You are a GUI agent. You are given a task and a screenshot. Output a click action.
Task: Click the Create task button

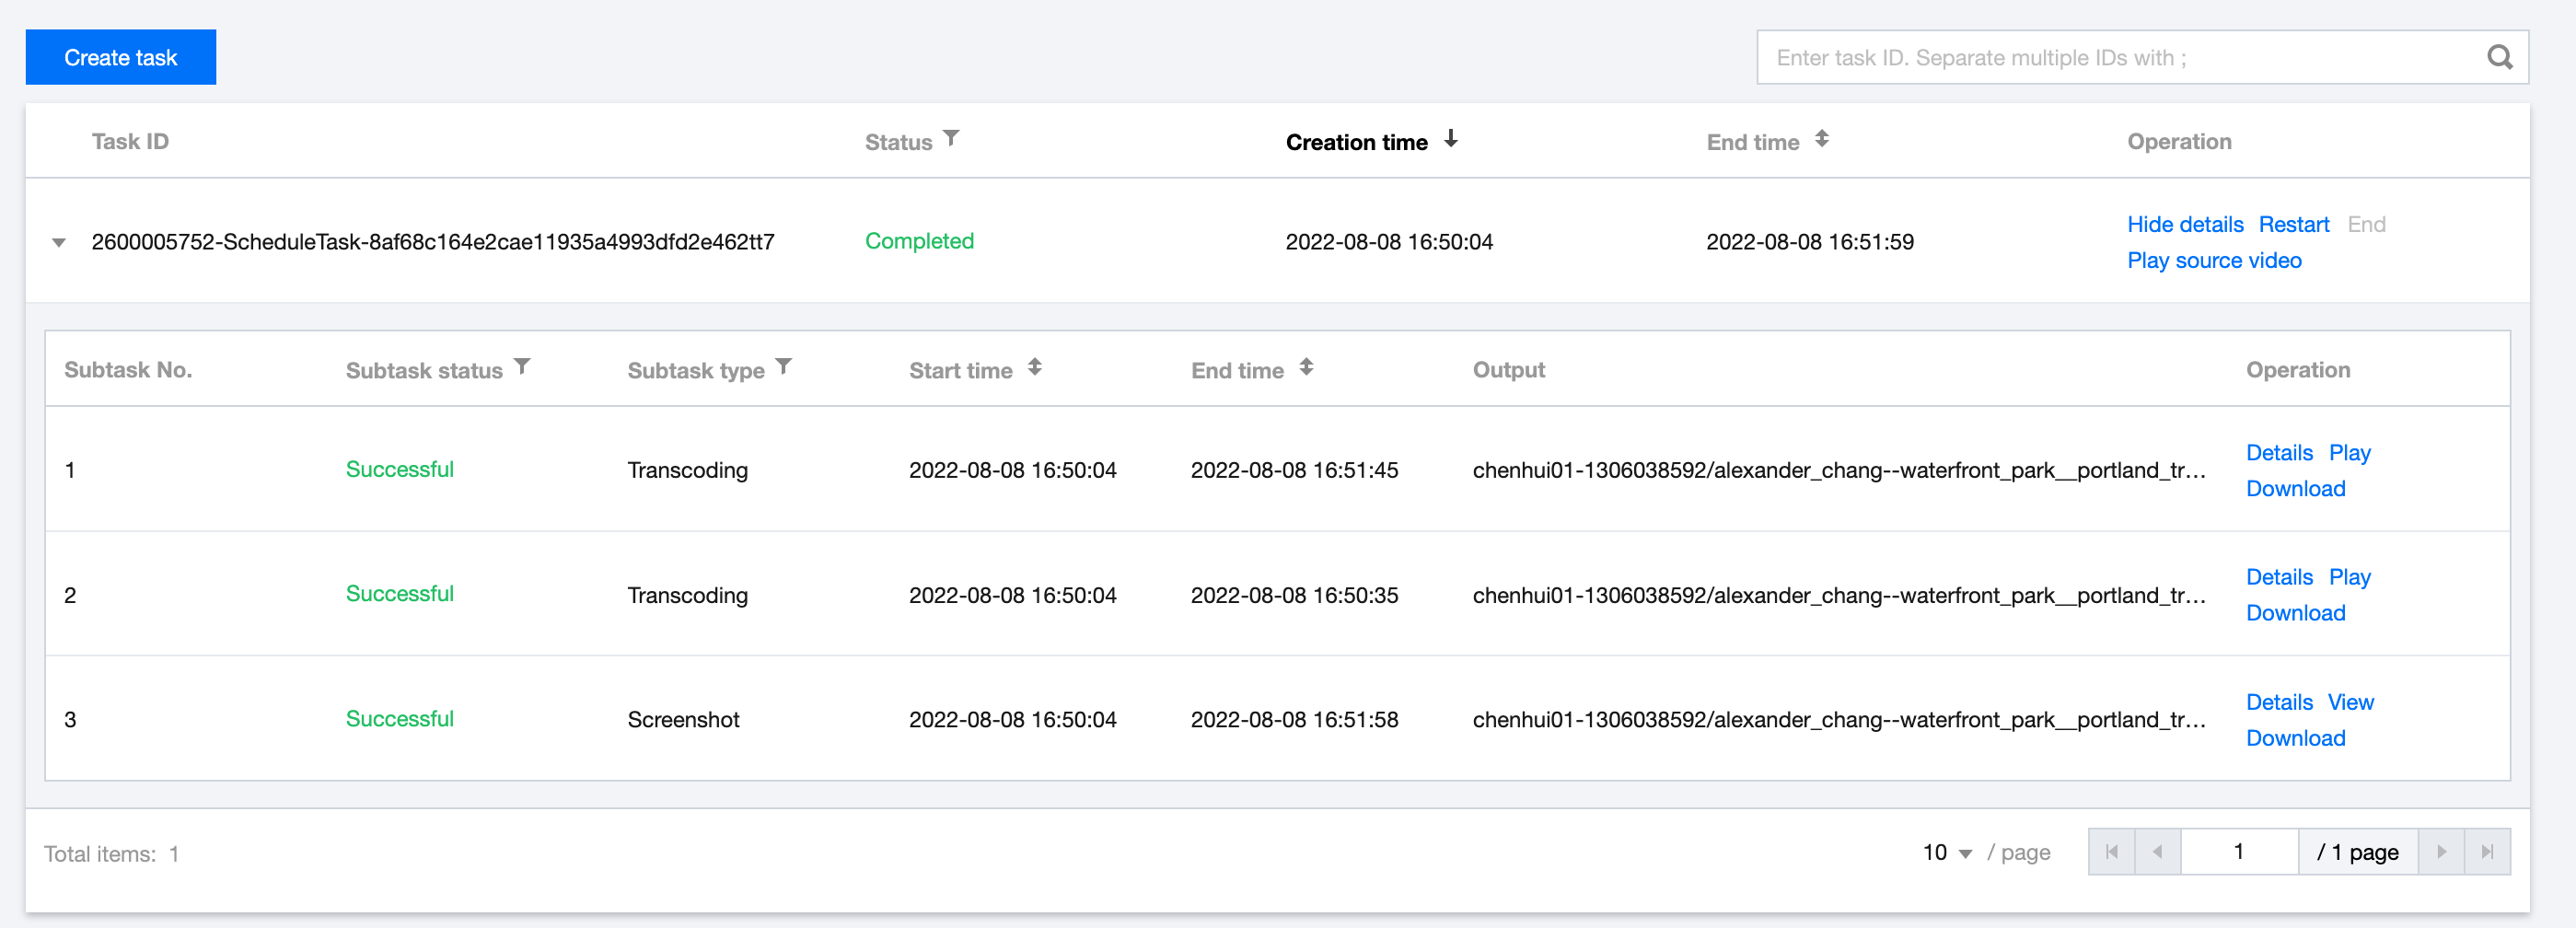pyautogui.click(x=121, y=57)
